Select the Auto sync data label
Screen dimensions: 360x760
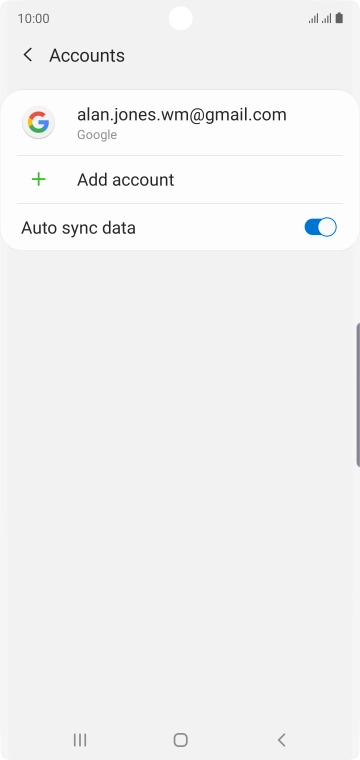(x=78, y=228)
